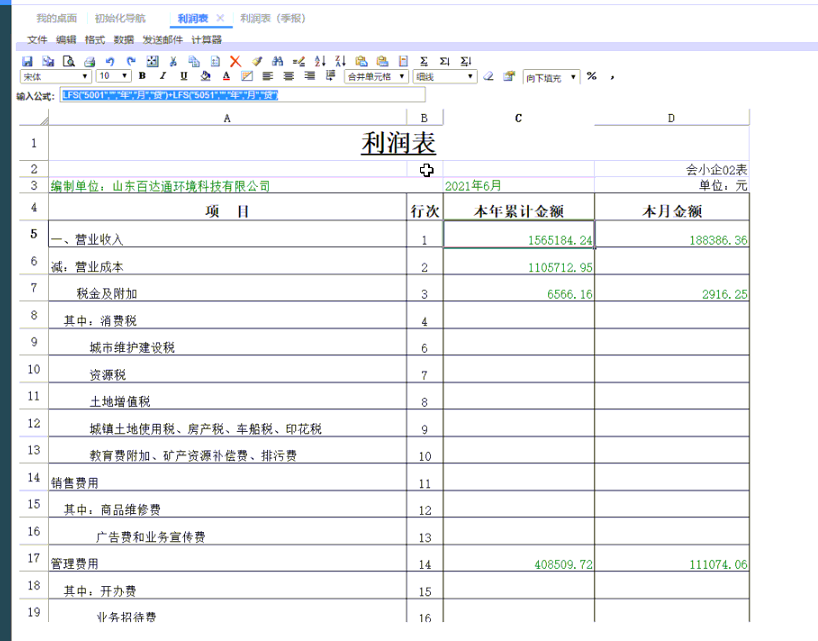Center-align the cell text

288,77
